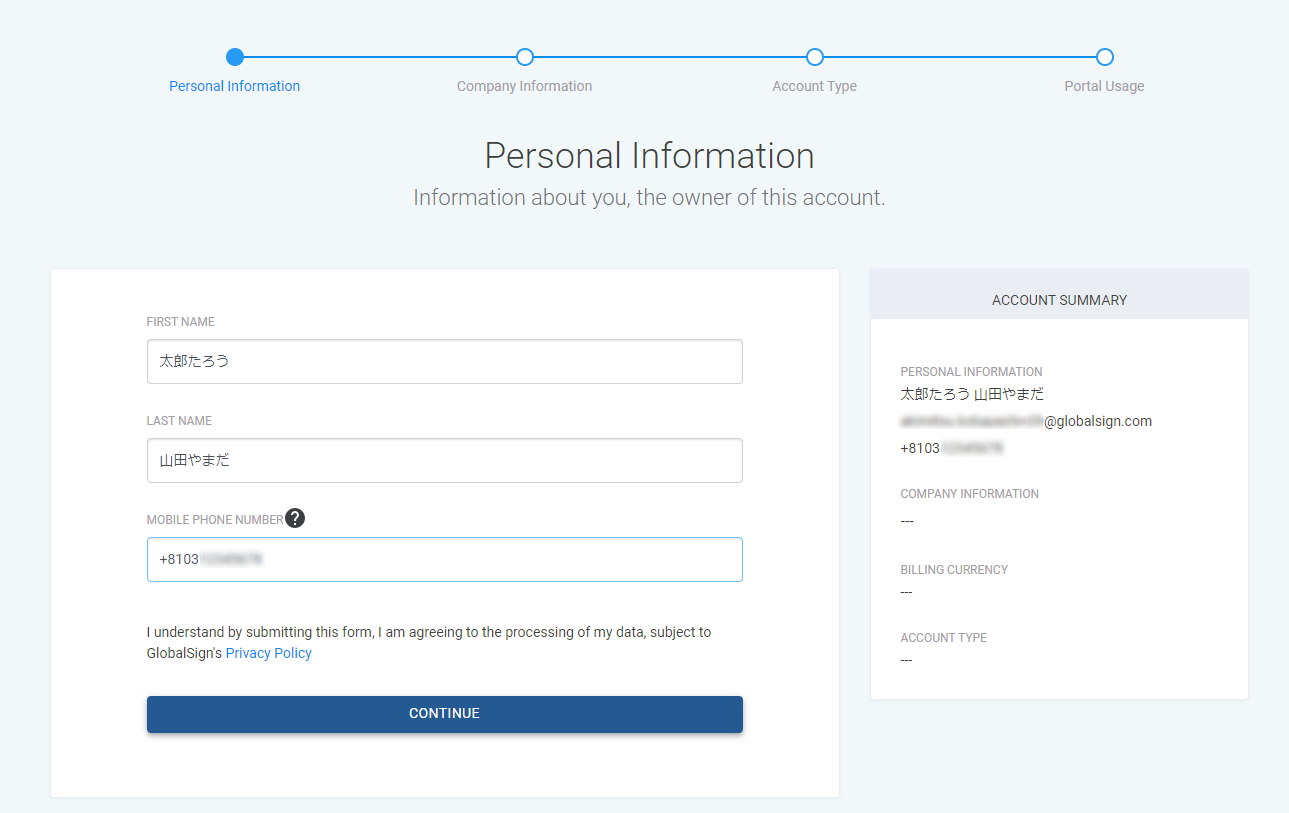This screenshot has height=813, width=1289.
Task: Click the Account Summary panel header
Action: click(x=1059, y=300)
